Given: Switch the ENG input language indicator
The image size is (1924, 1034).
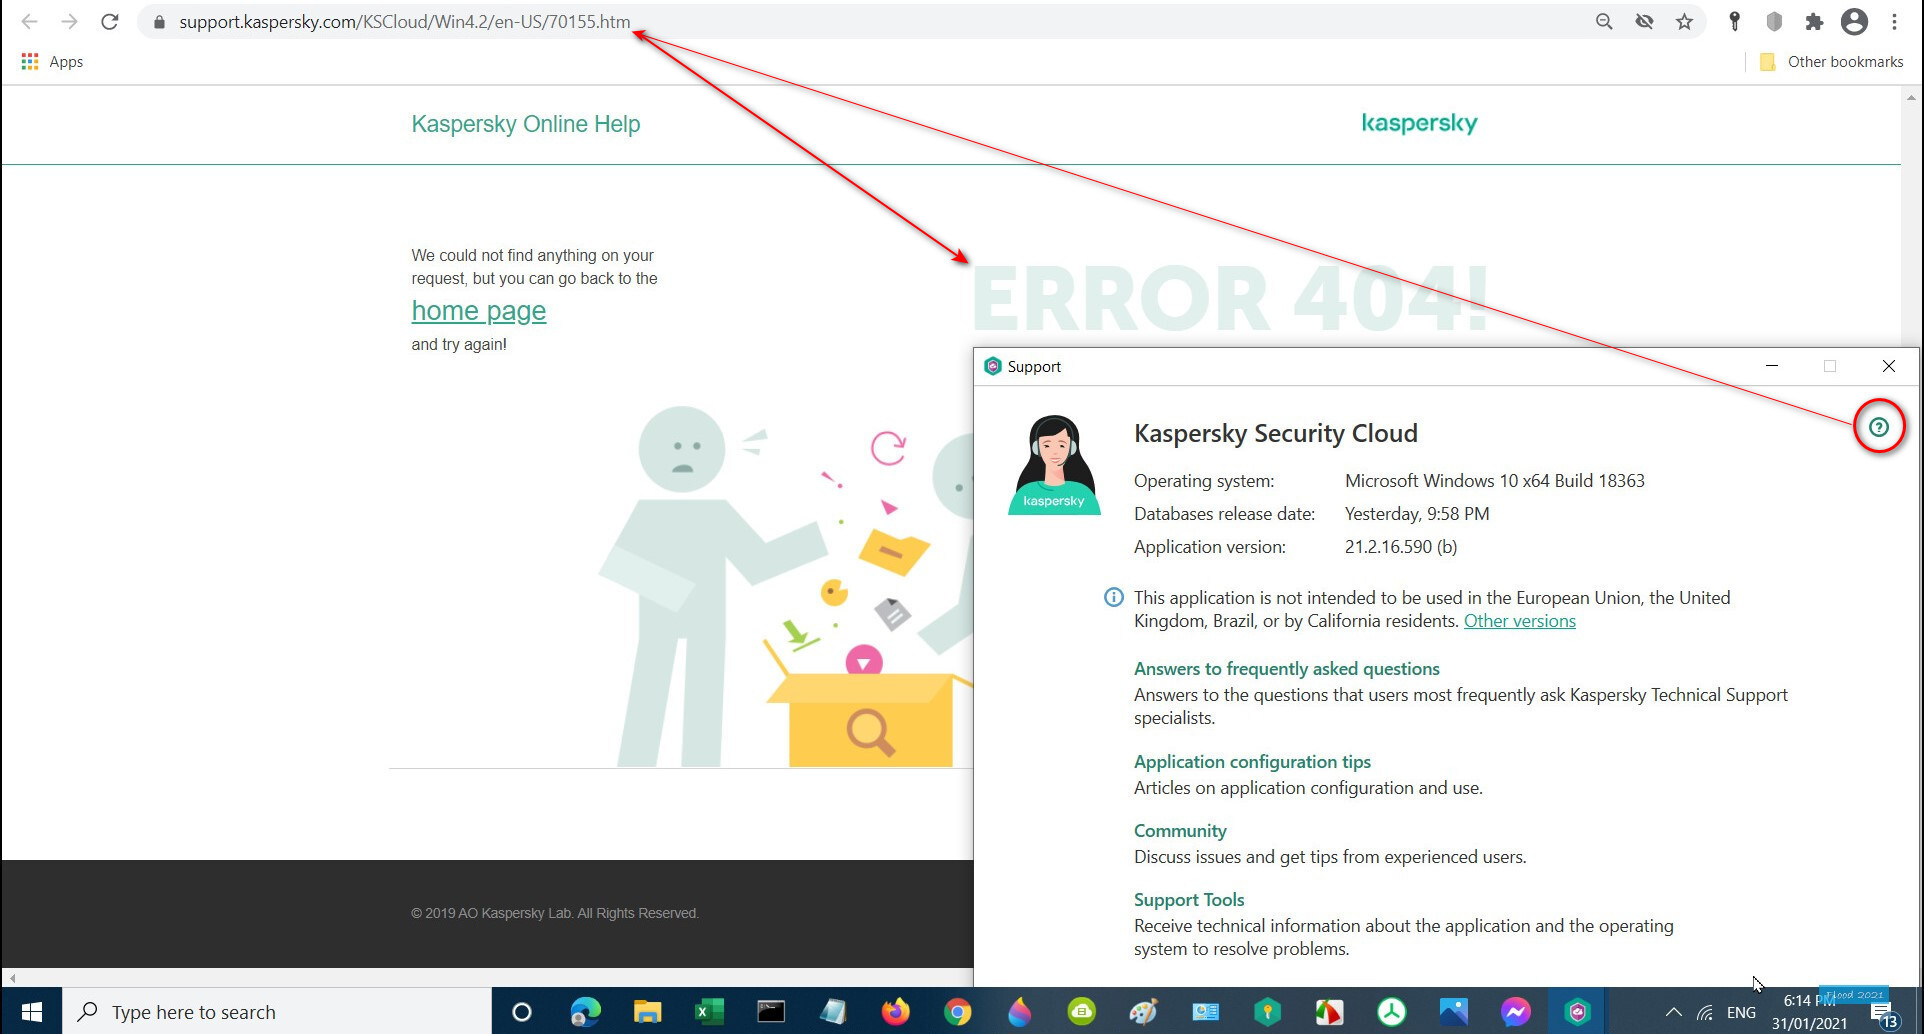Looking at the screenshot, I should [x=1741, y=1012].
